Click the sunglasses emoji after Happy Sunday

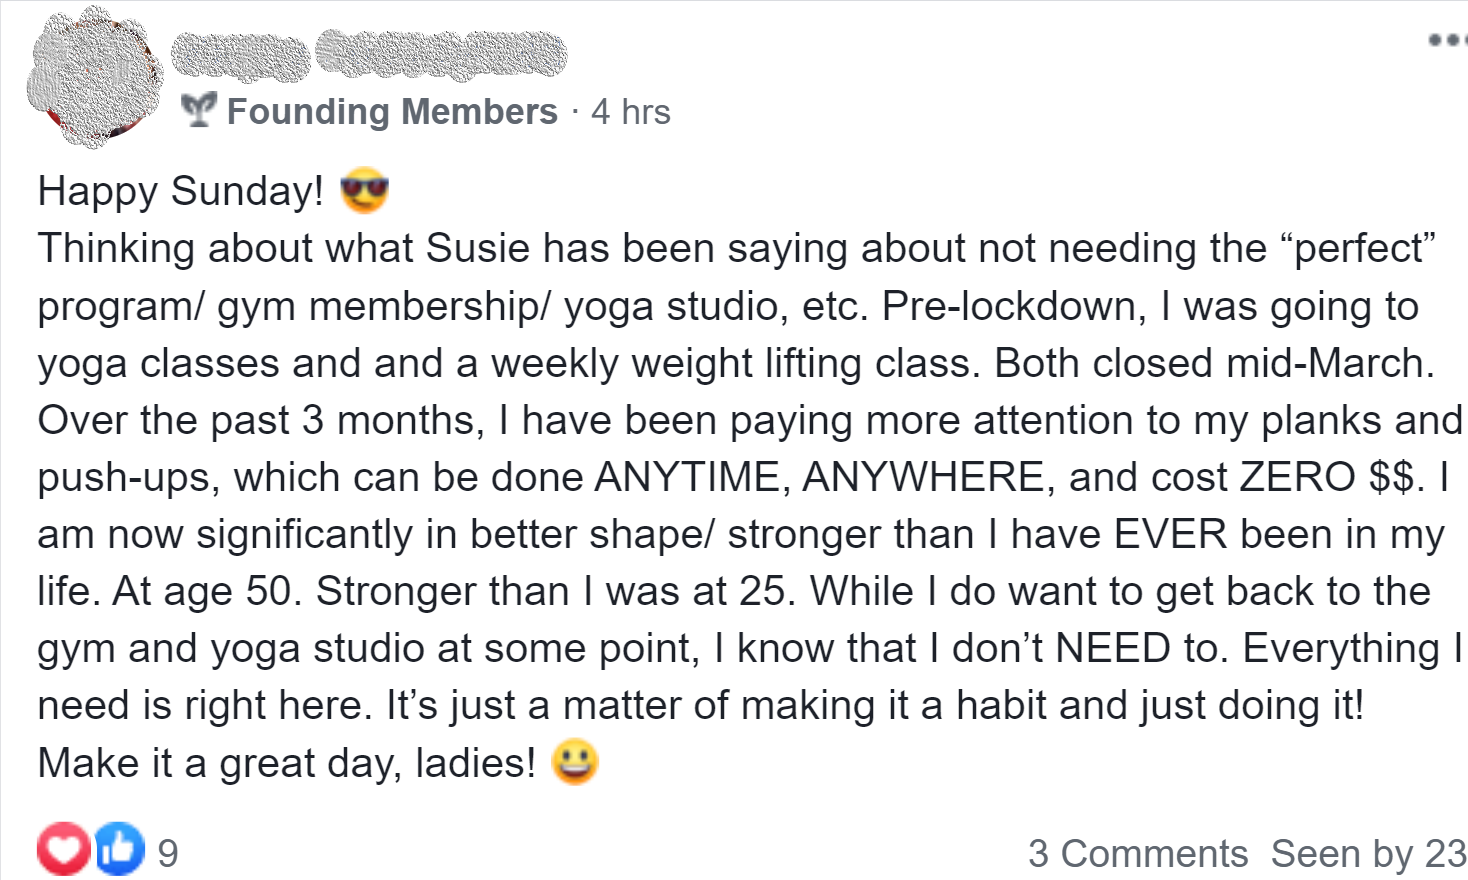364,190
